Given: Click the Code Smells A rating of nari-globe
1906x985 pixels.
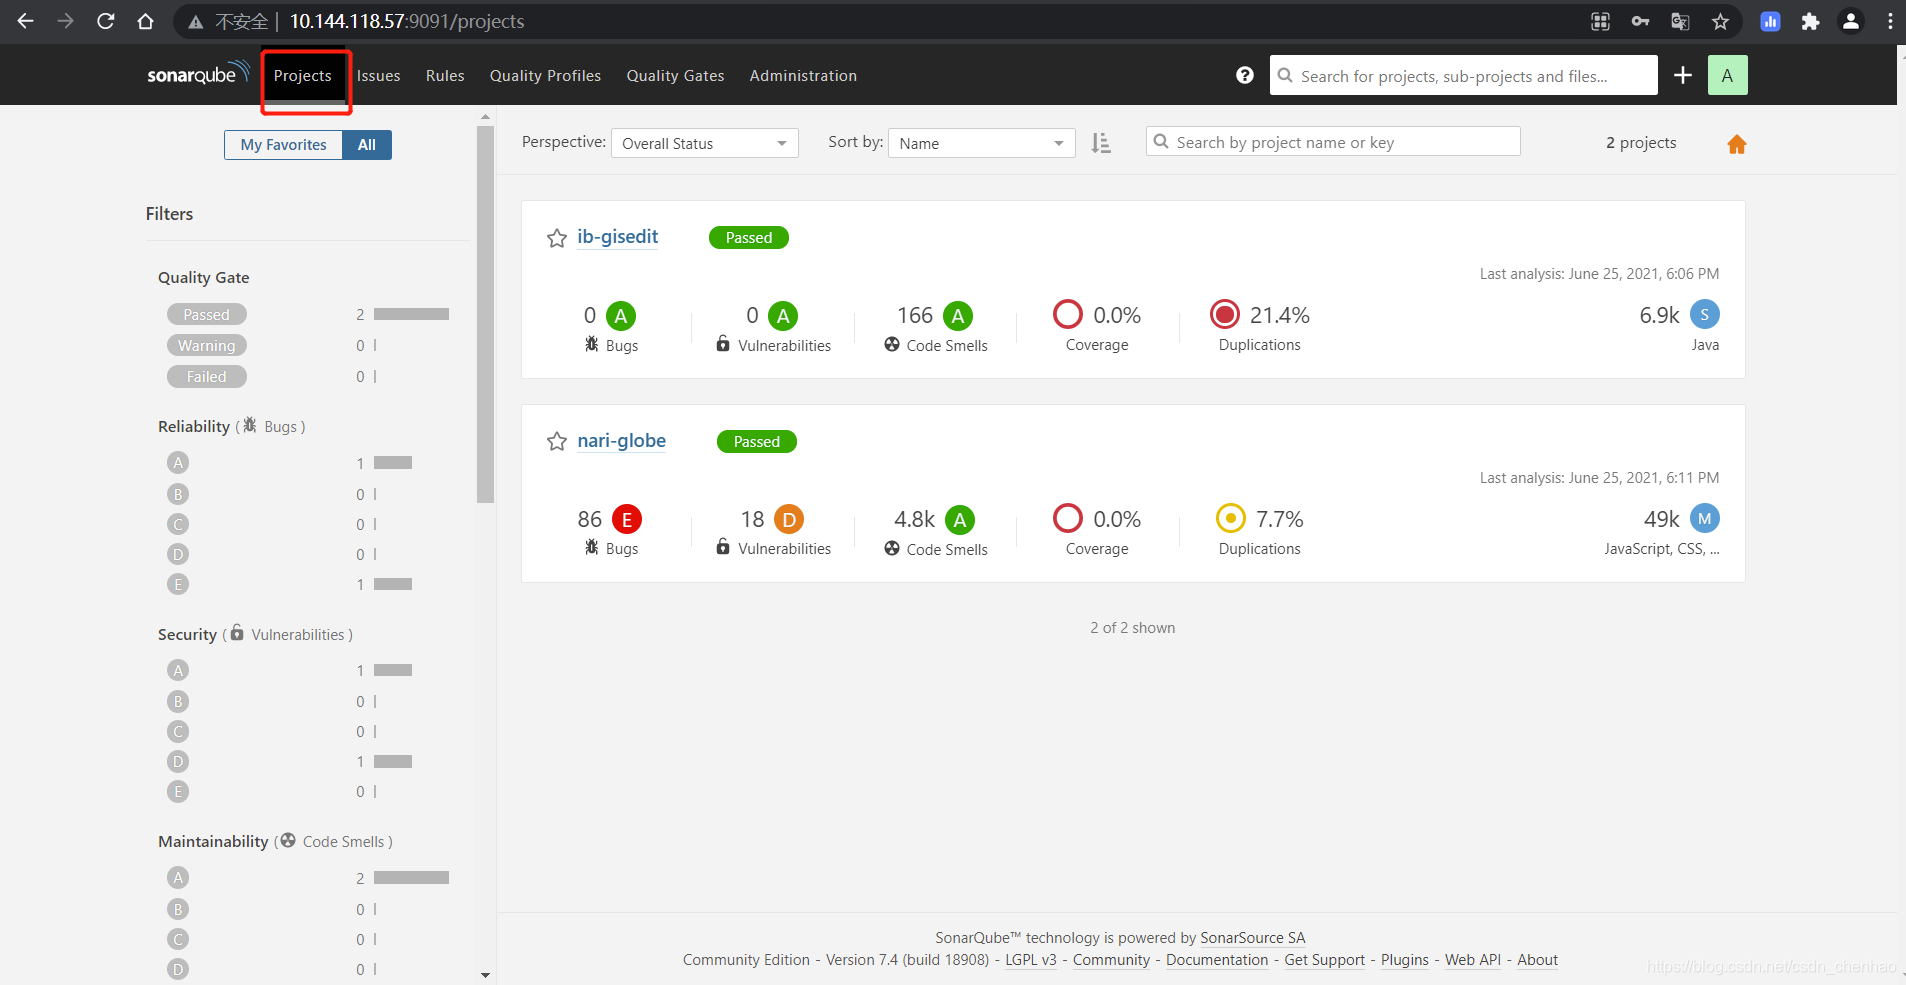Looking at the screenshot, I should (x=960, y=519).
